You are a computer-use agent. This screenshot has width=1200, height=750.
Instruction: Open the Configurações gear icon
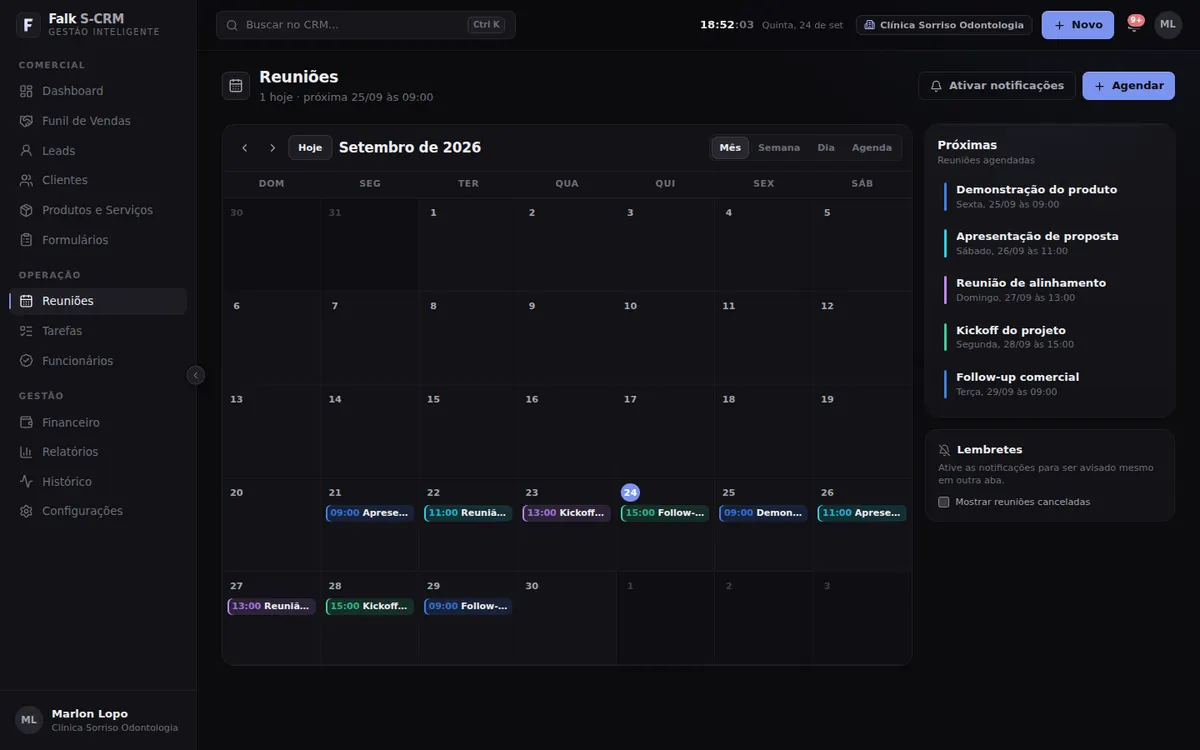coord(26,511)
